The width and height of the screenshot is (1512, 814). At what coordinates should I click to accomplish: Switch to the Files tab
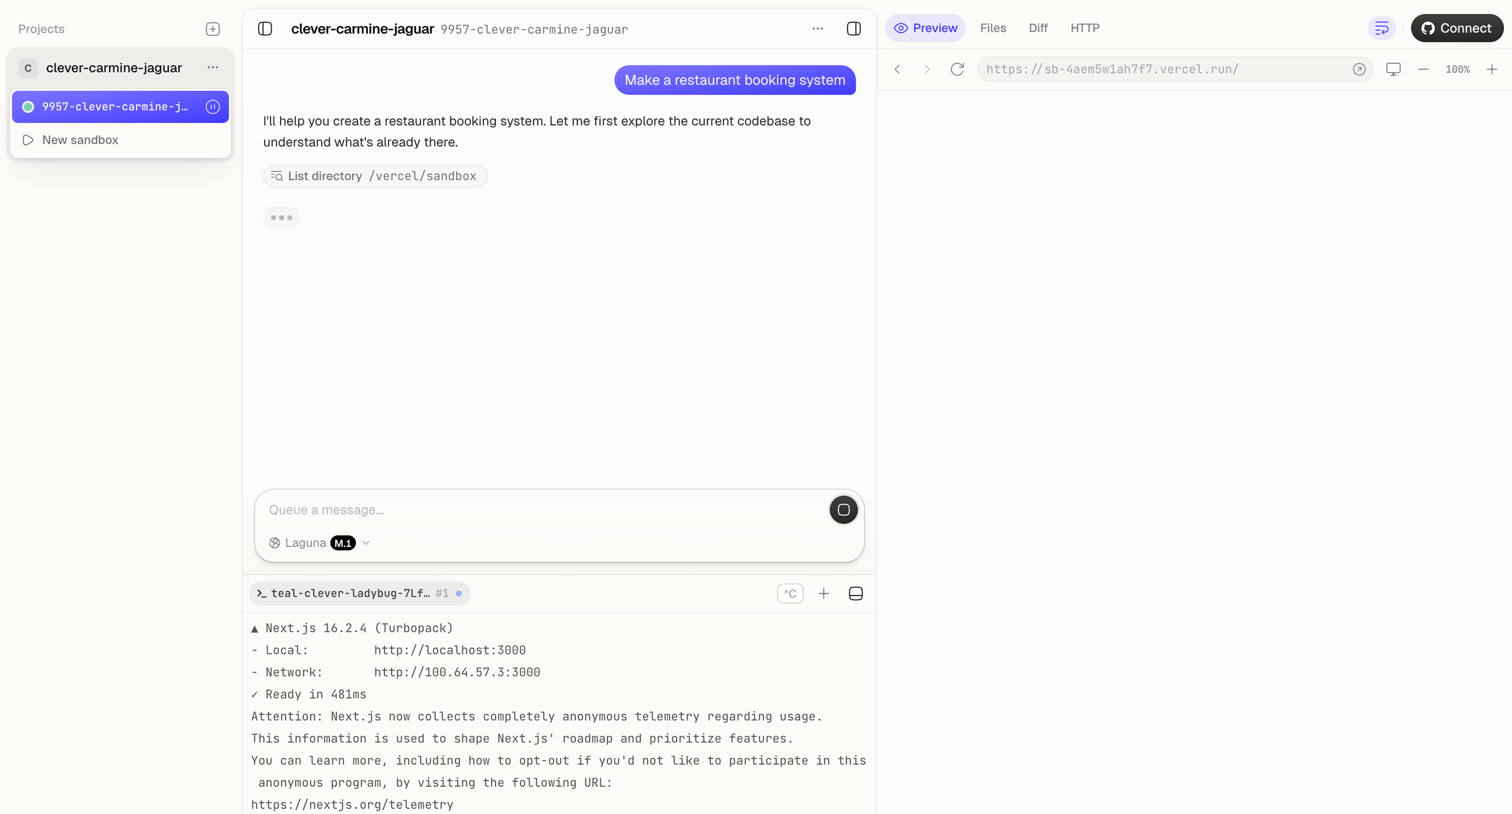[993, 28]
